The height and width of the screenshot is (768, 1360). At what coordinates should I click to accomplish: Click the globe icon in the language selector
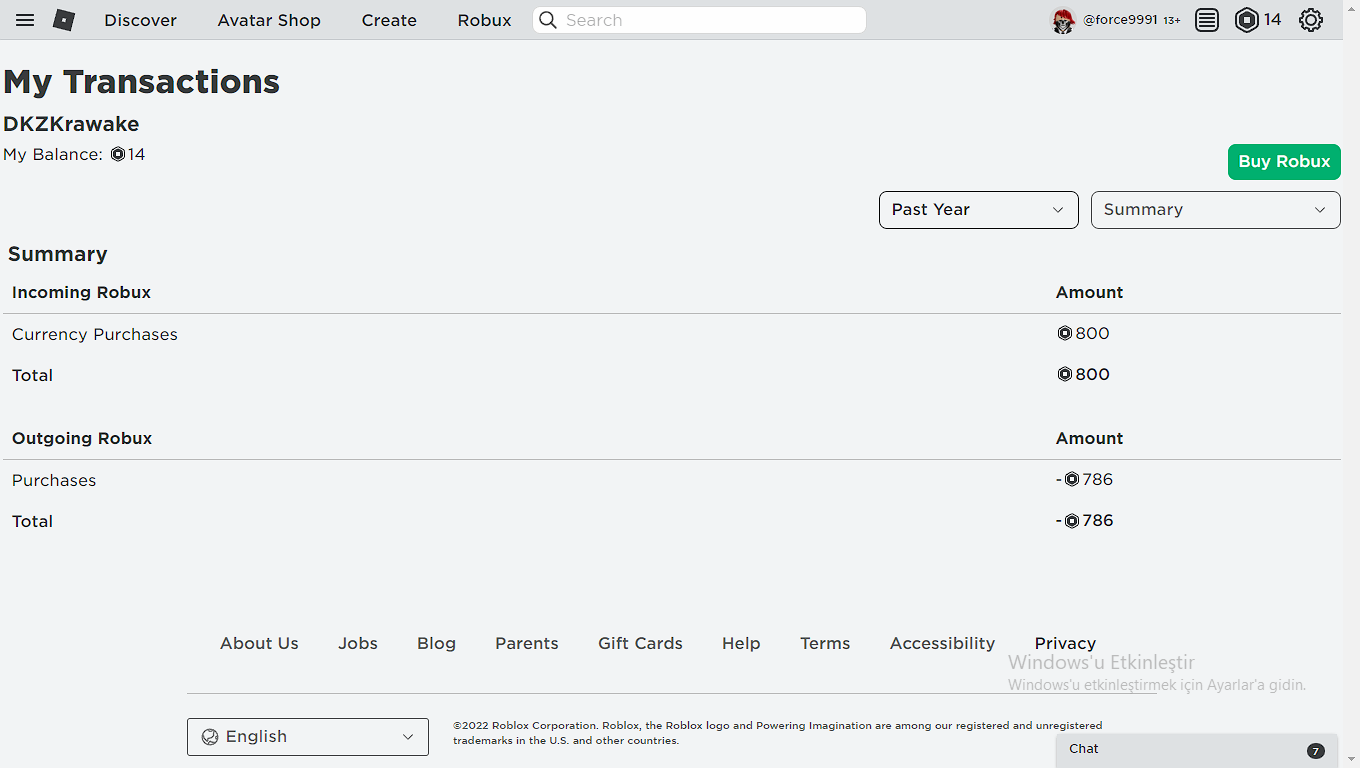[x=210, y=737]
